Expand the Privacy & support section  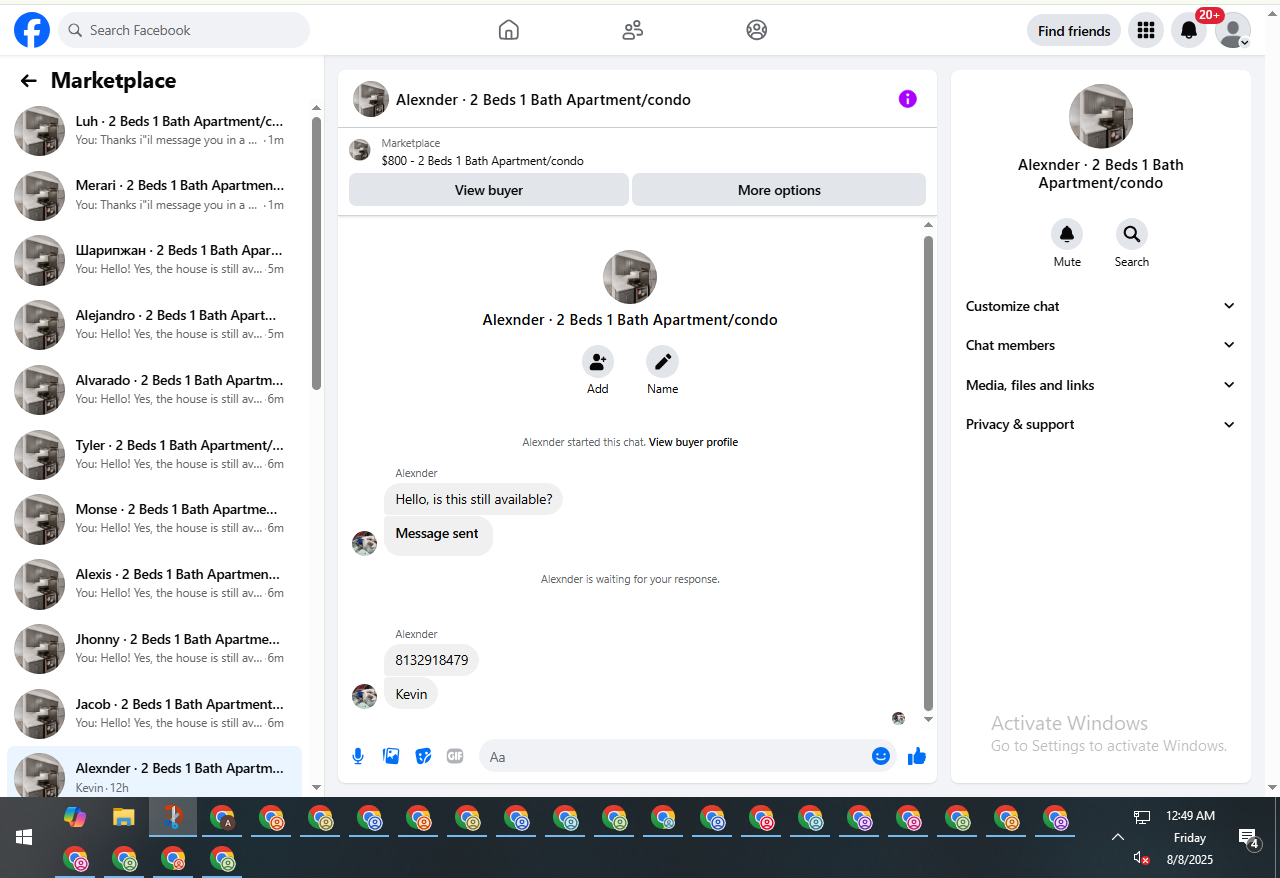(1100, 424)
